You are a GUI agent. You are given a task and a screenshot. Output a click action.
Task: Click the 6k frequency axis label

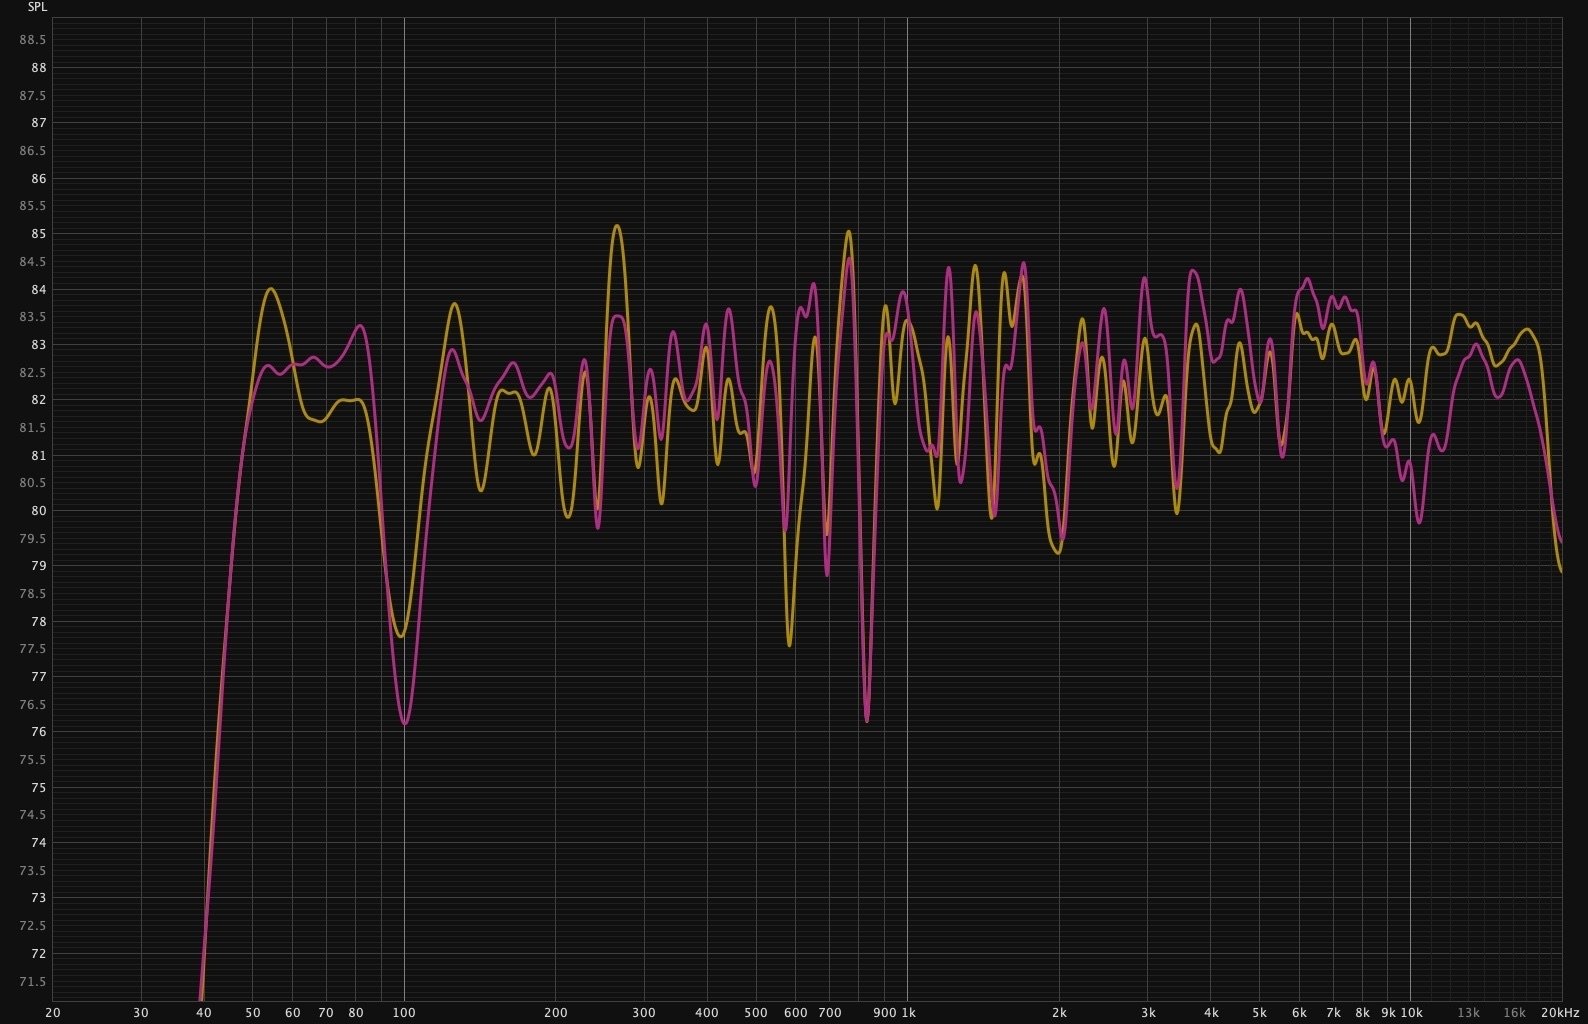point(1299,1013)
